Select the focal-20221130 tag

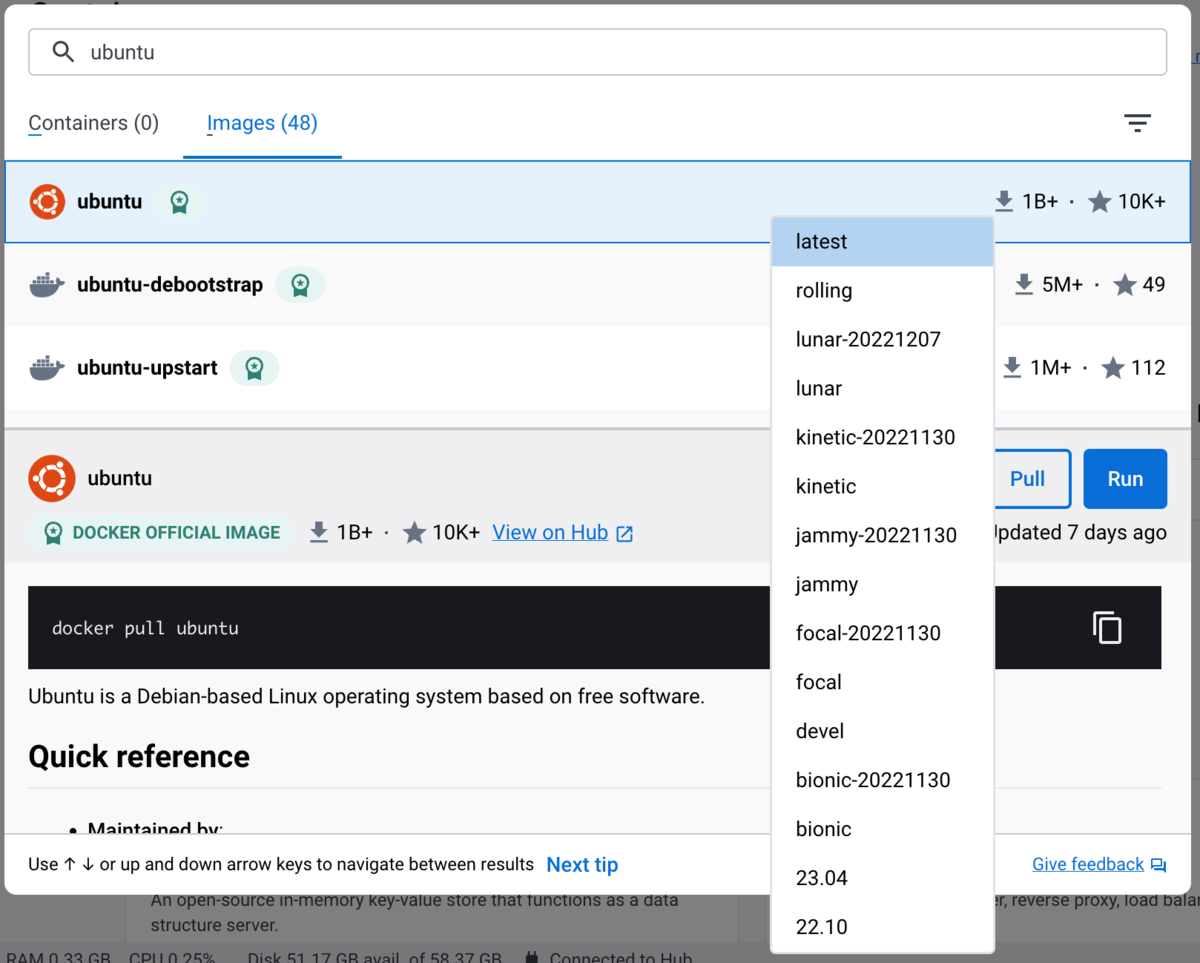click(882, 634)
